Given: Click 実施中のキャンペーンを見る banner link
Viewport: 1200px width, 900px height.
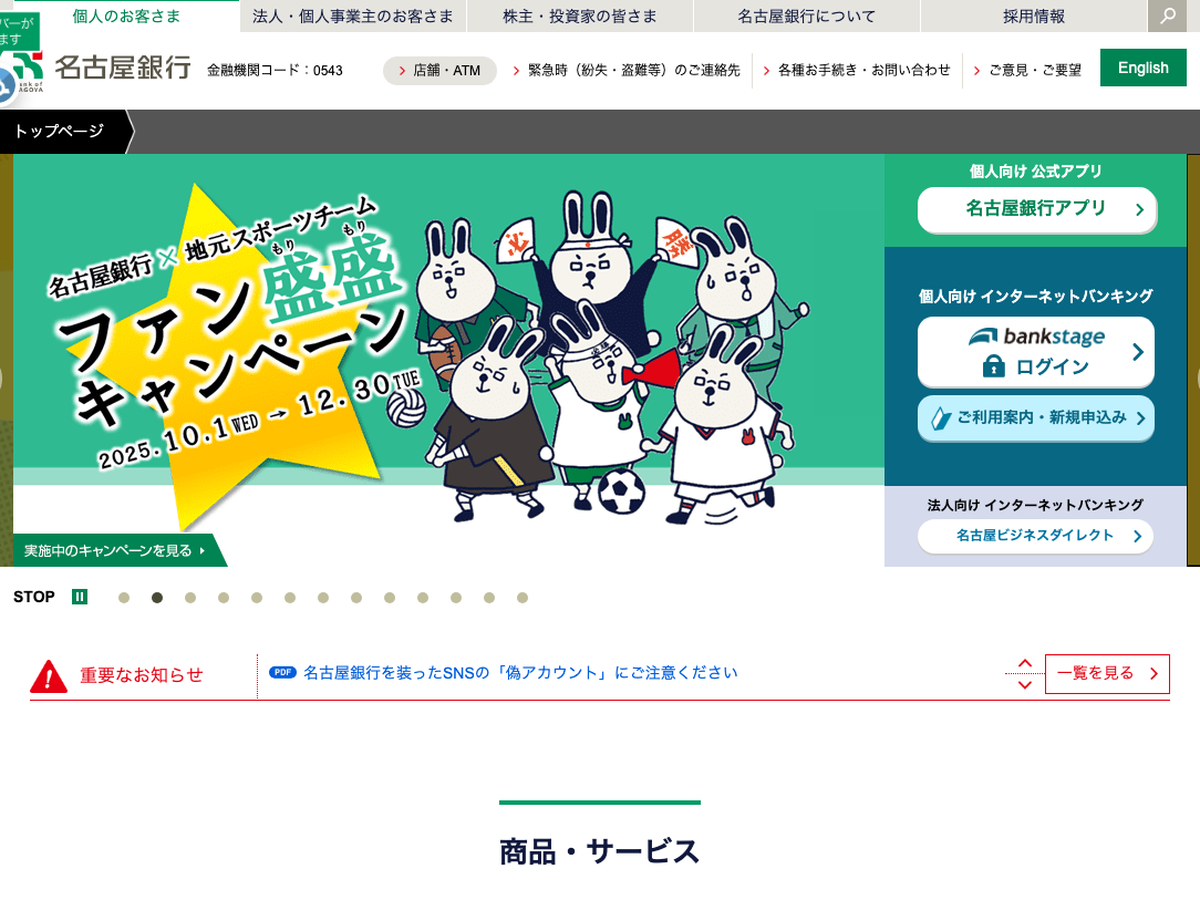Looking at the screenshot, I should (x=115, y=550).
